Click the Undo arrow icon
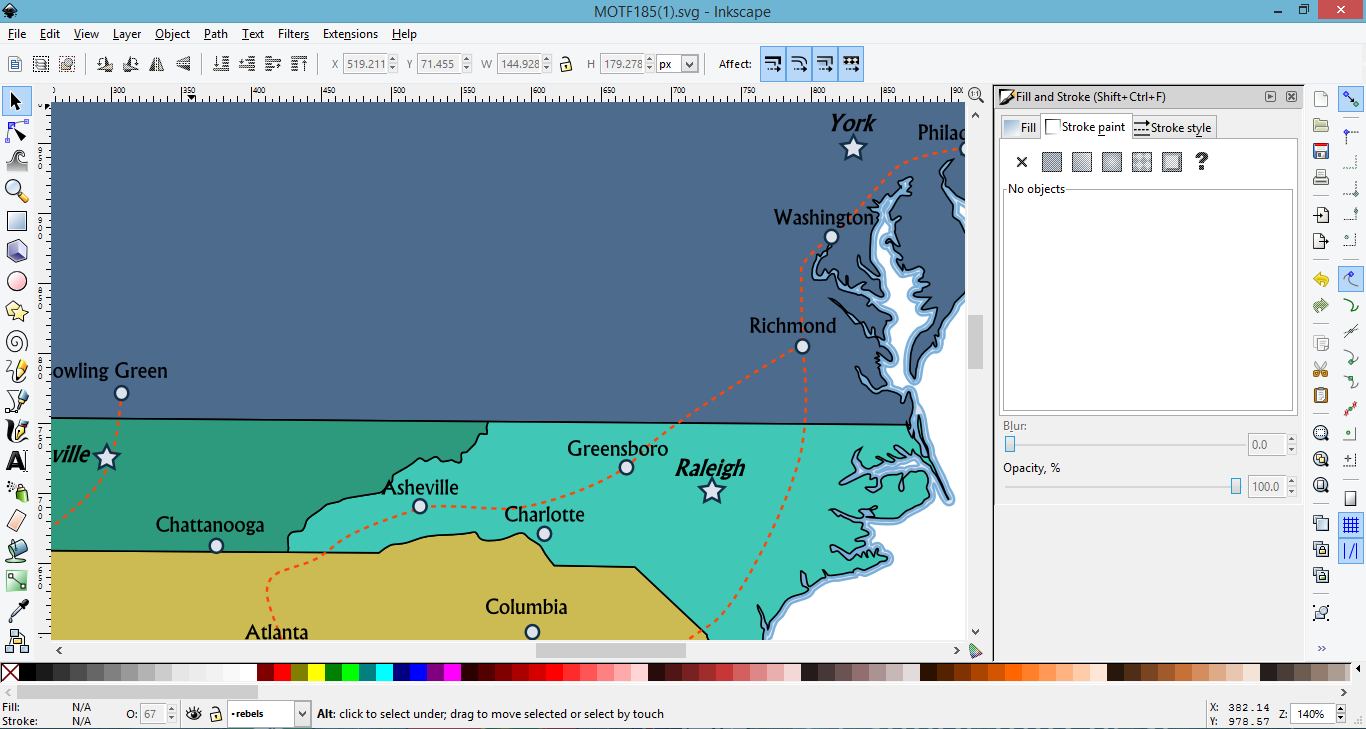The image size is (1366, 729). (x=1321, y=280)
